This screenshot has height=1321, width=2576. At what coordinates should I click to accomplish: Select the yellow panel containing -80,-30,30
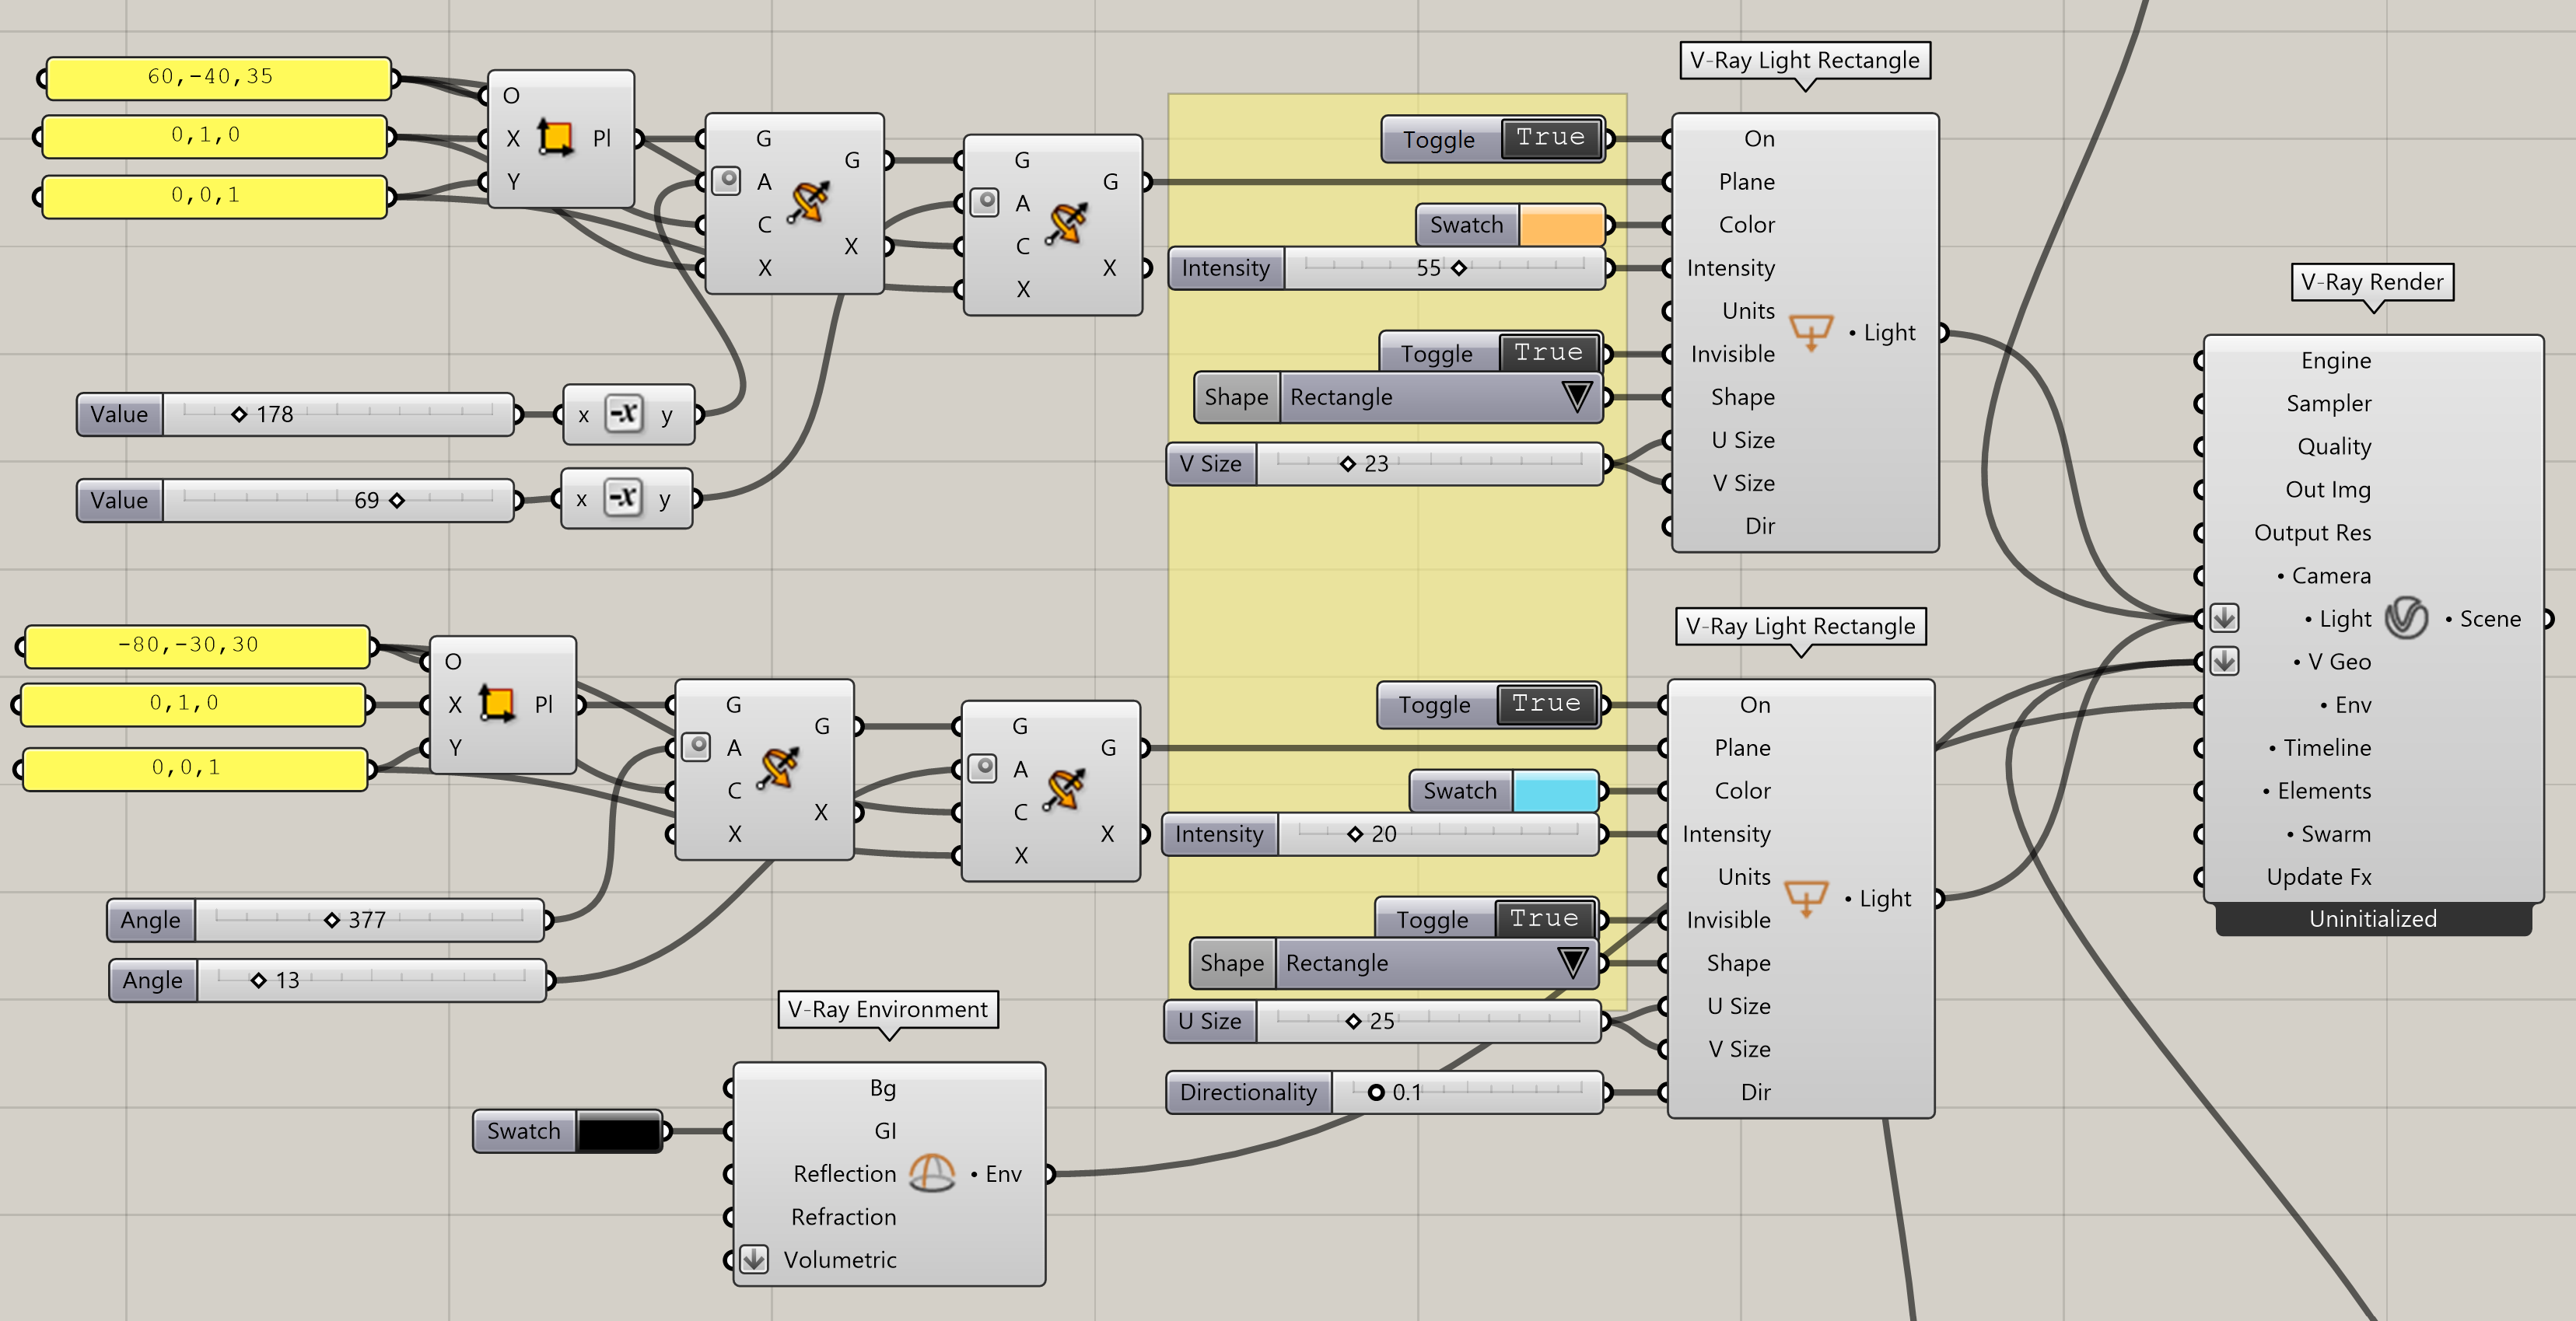196,646
